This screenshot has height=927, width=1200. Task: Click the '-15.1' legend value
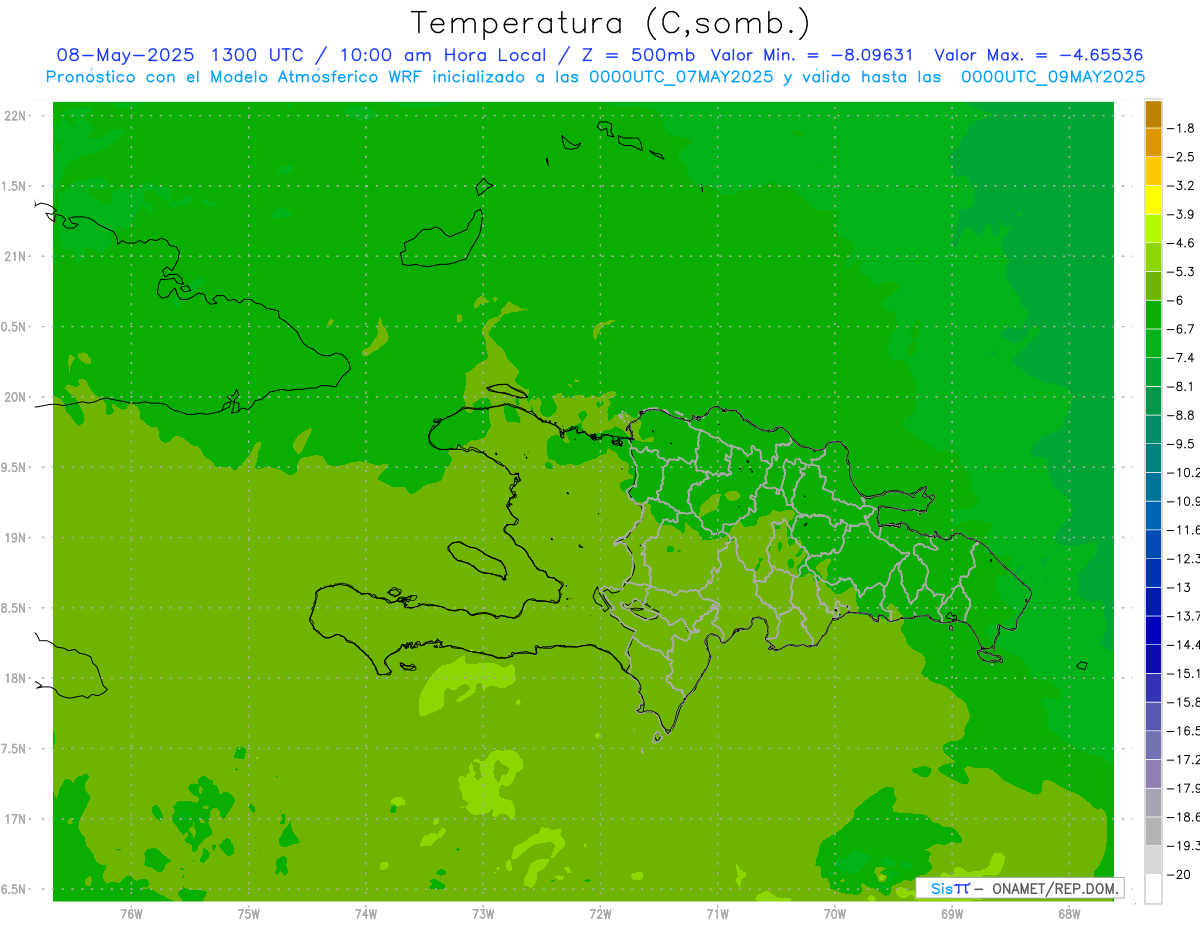1185,674
